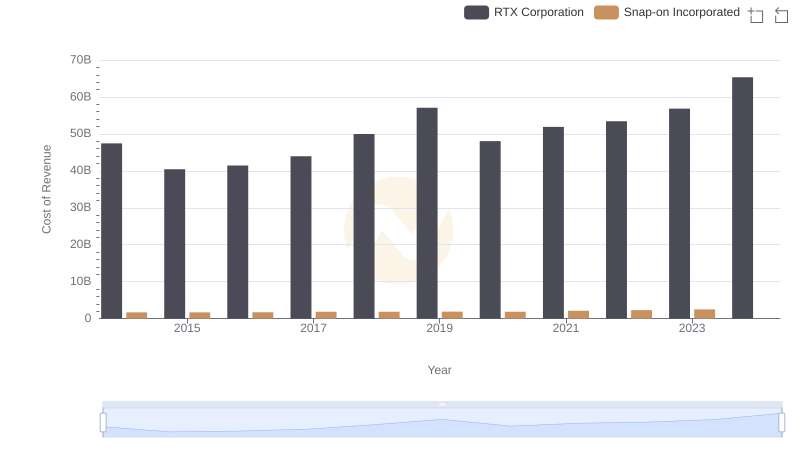
Task: Click the top grip of the zoom slider
Action: 442,404
